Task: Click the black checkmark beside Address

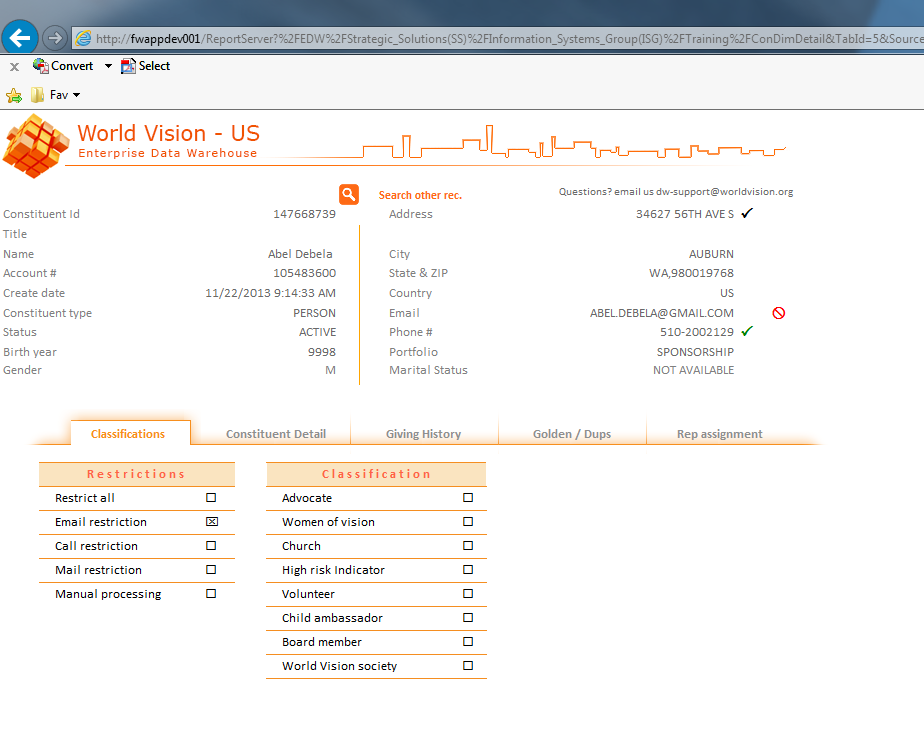Action: pos(747,213)
